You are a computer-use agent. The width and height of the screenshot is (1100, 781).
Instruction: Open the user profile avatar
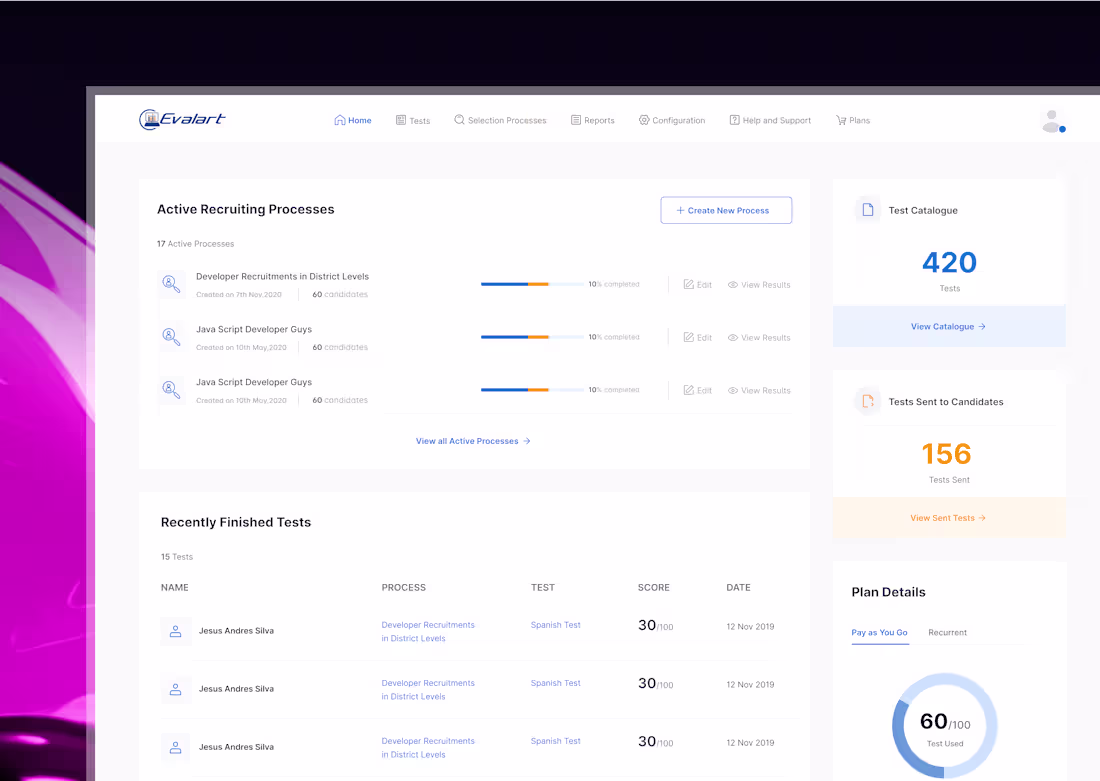(1052, 121)
